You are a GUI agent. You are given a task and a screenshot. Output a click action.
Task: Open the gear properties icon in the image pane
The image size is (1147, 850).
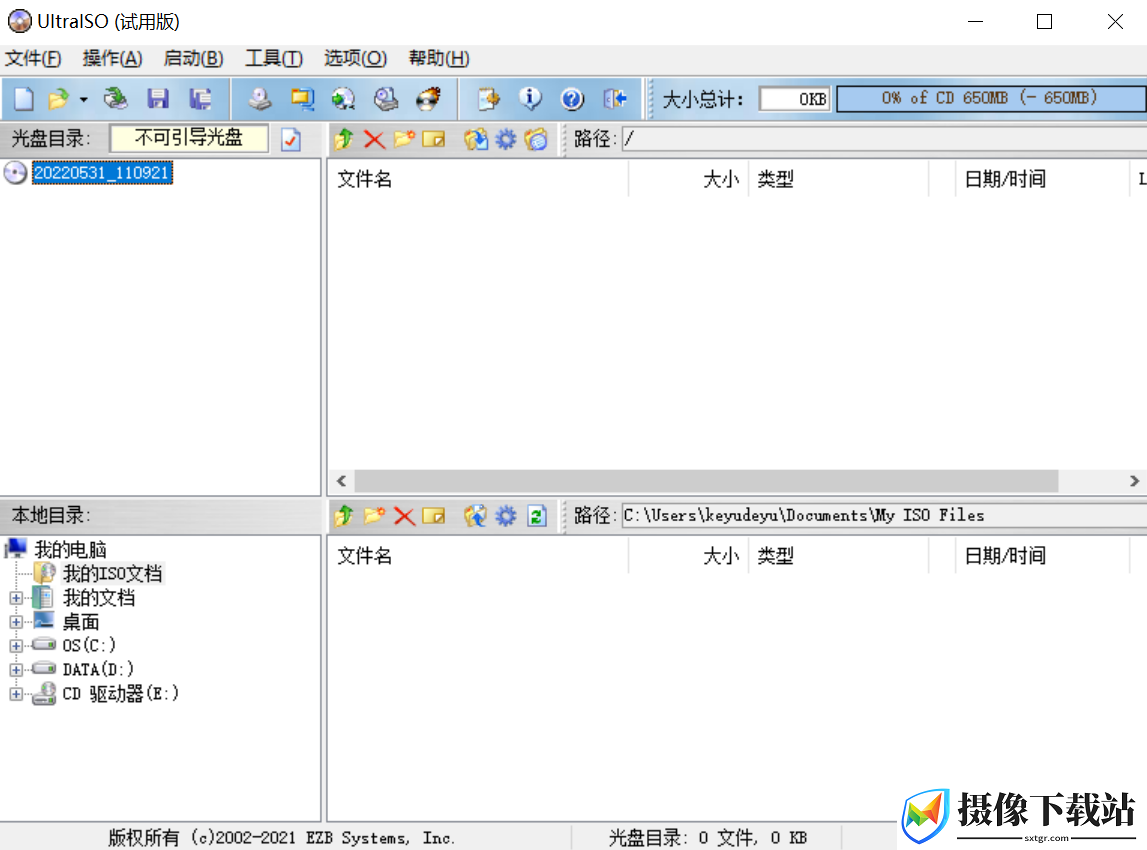(x=505, y=139)
